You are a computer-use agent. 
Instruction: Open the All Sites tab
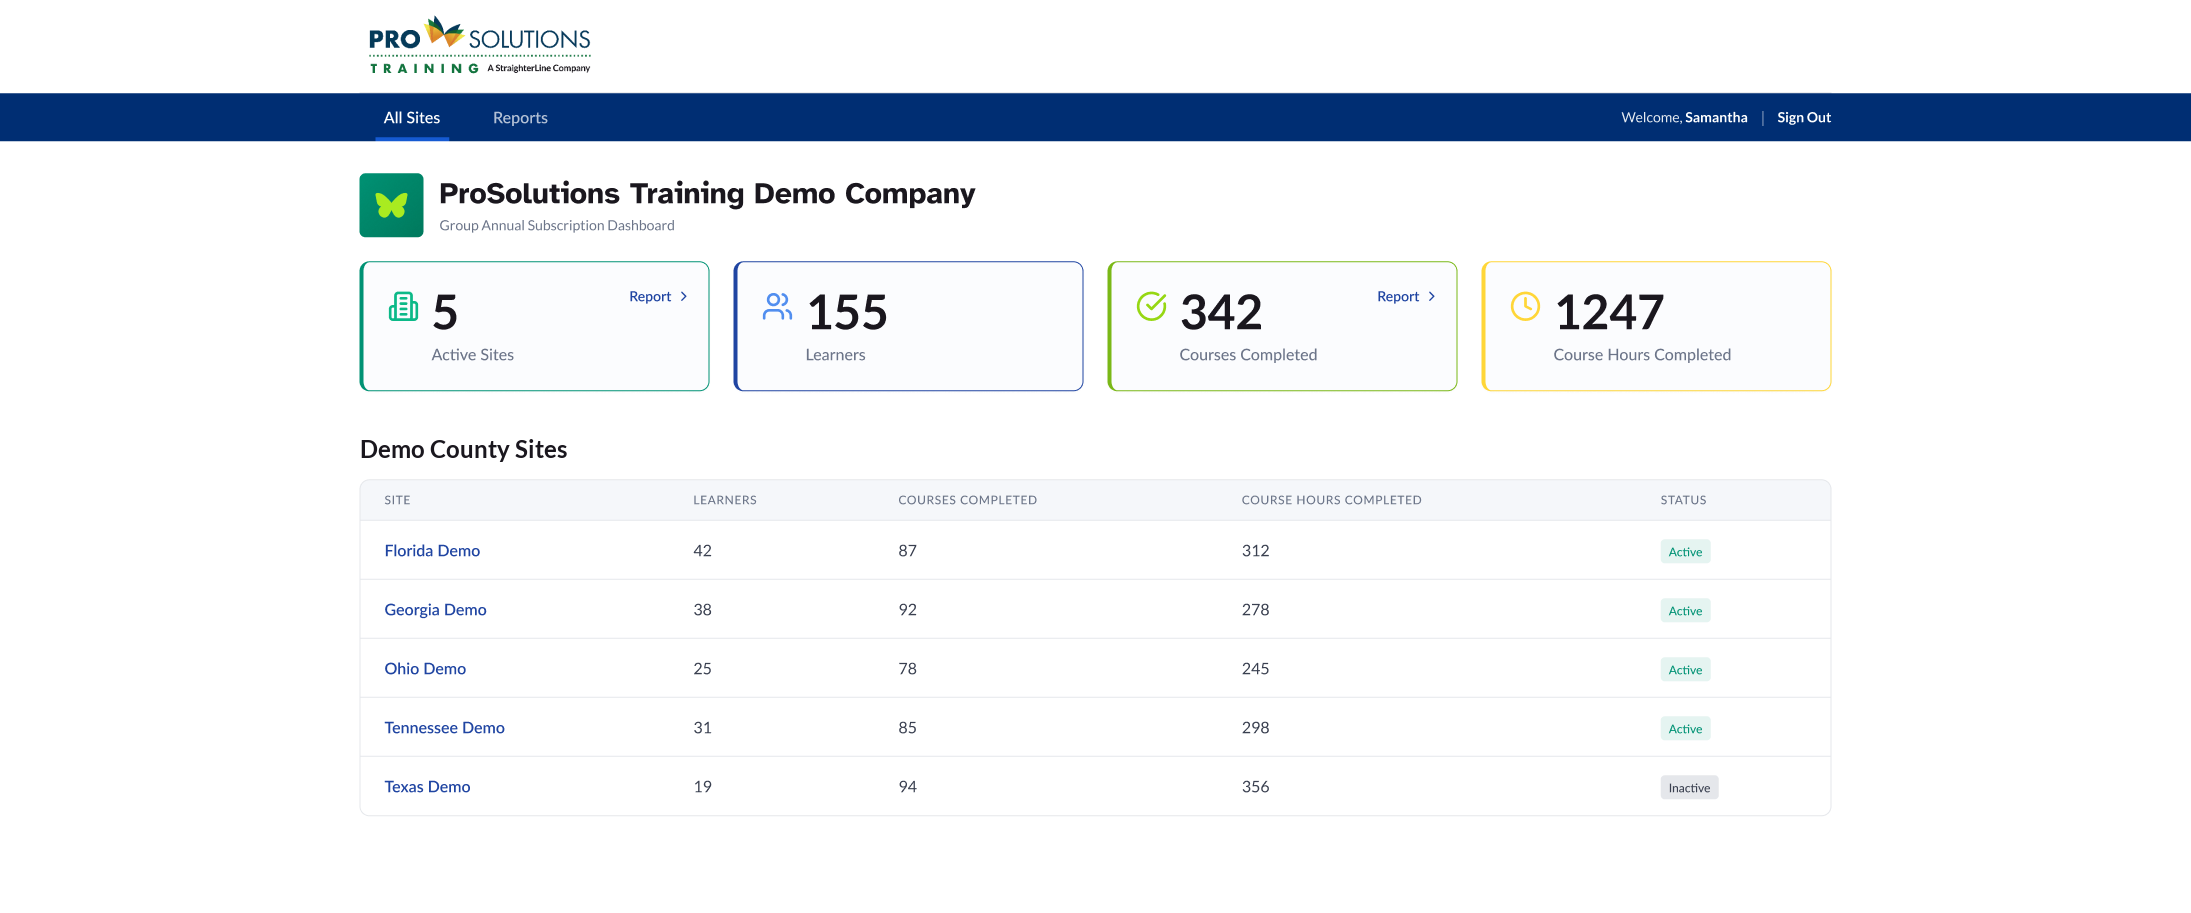click(412, 118)
